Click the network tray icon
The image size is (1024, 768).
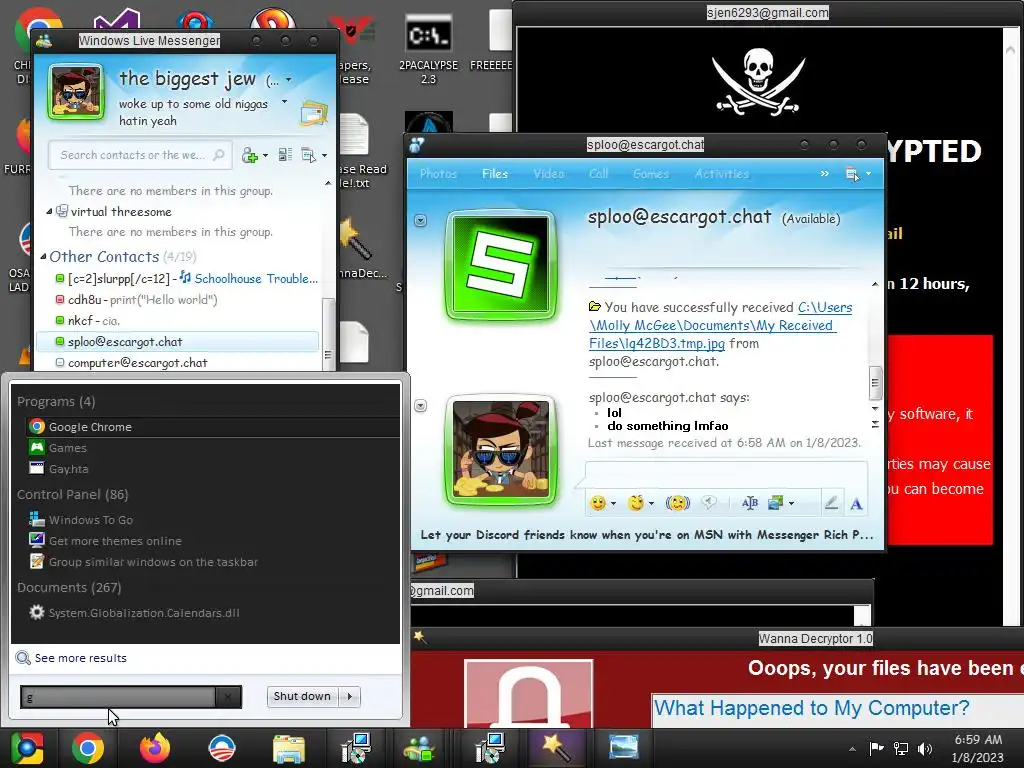click(901, 748)
